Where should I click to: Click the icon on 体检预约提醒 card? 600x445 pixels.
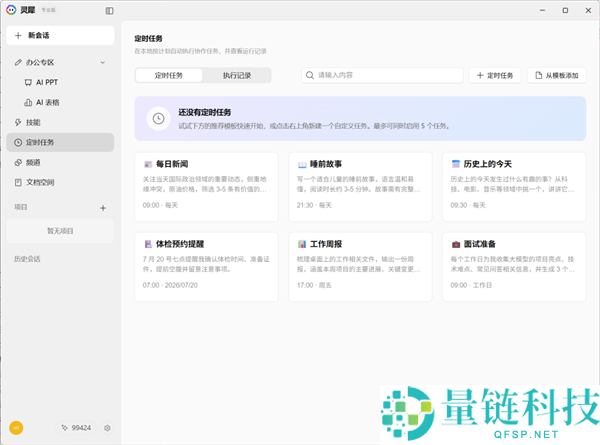(x=148, y=244)
